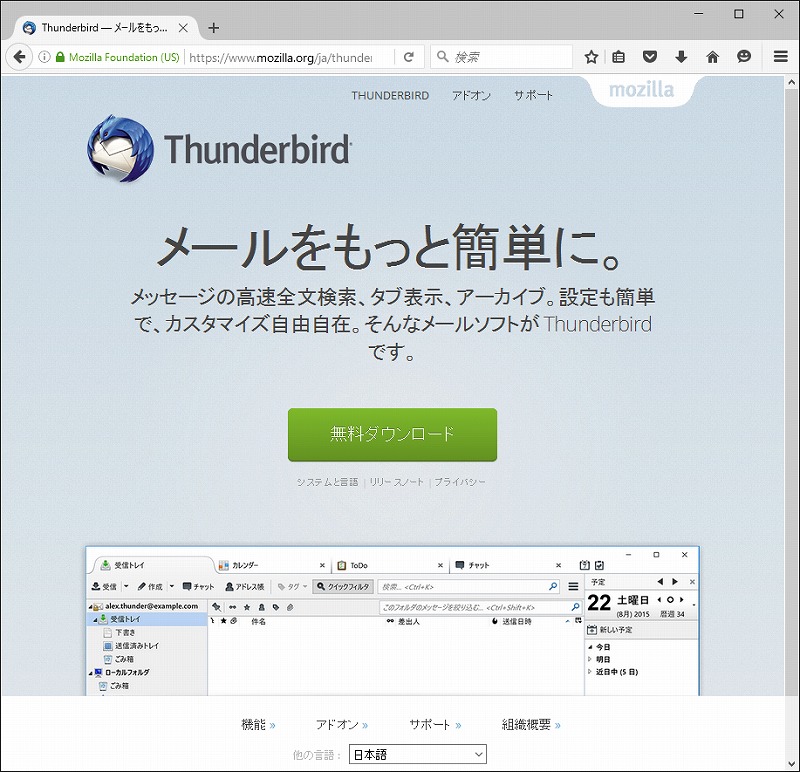Click the Thunderbird logo
This screenshot has height=772, width=800.
219,148
